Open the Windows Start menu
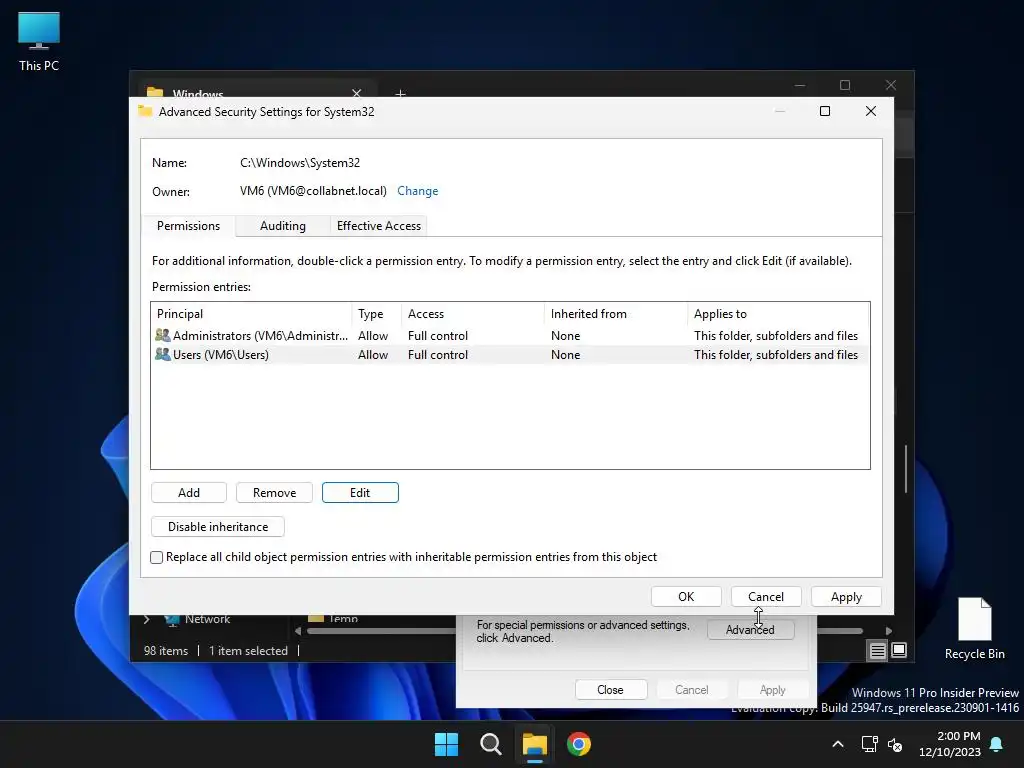The width and height of the screenshot is (1024, 768). (x=447, y=744)
